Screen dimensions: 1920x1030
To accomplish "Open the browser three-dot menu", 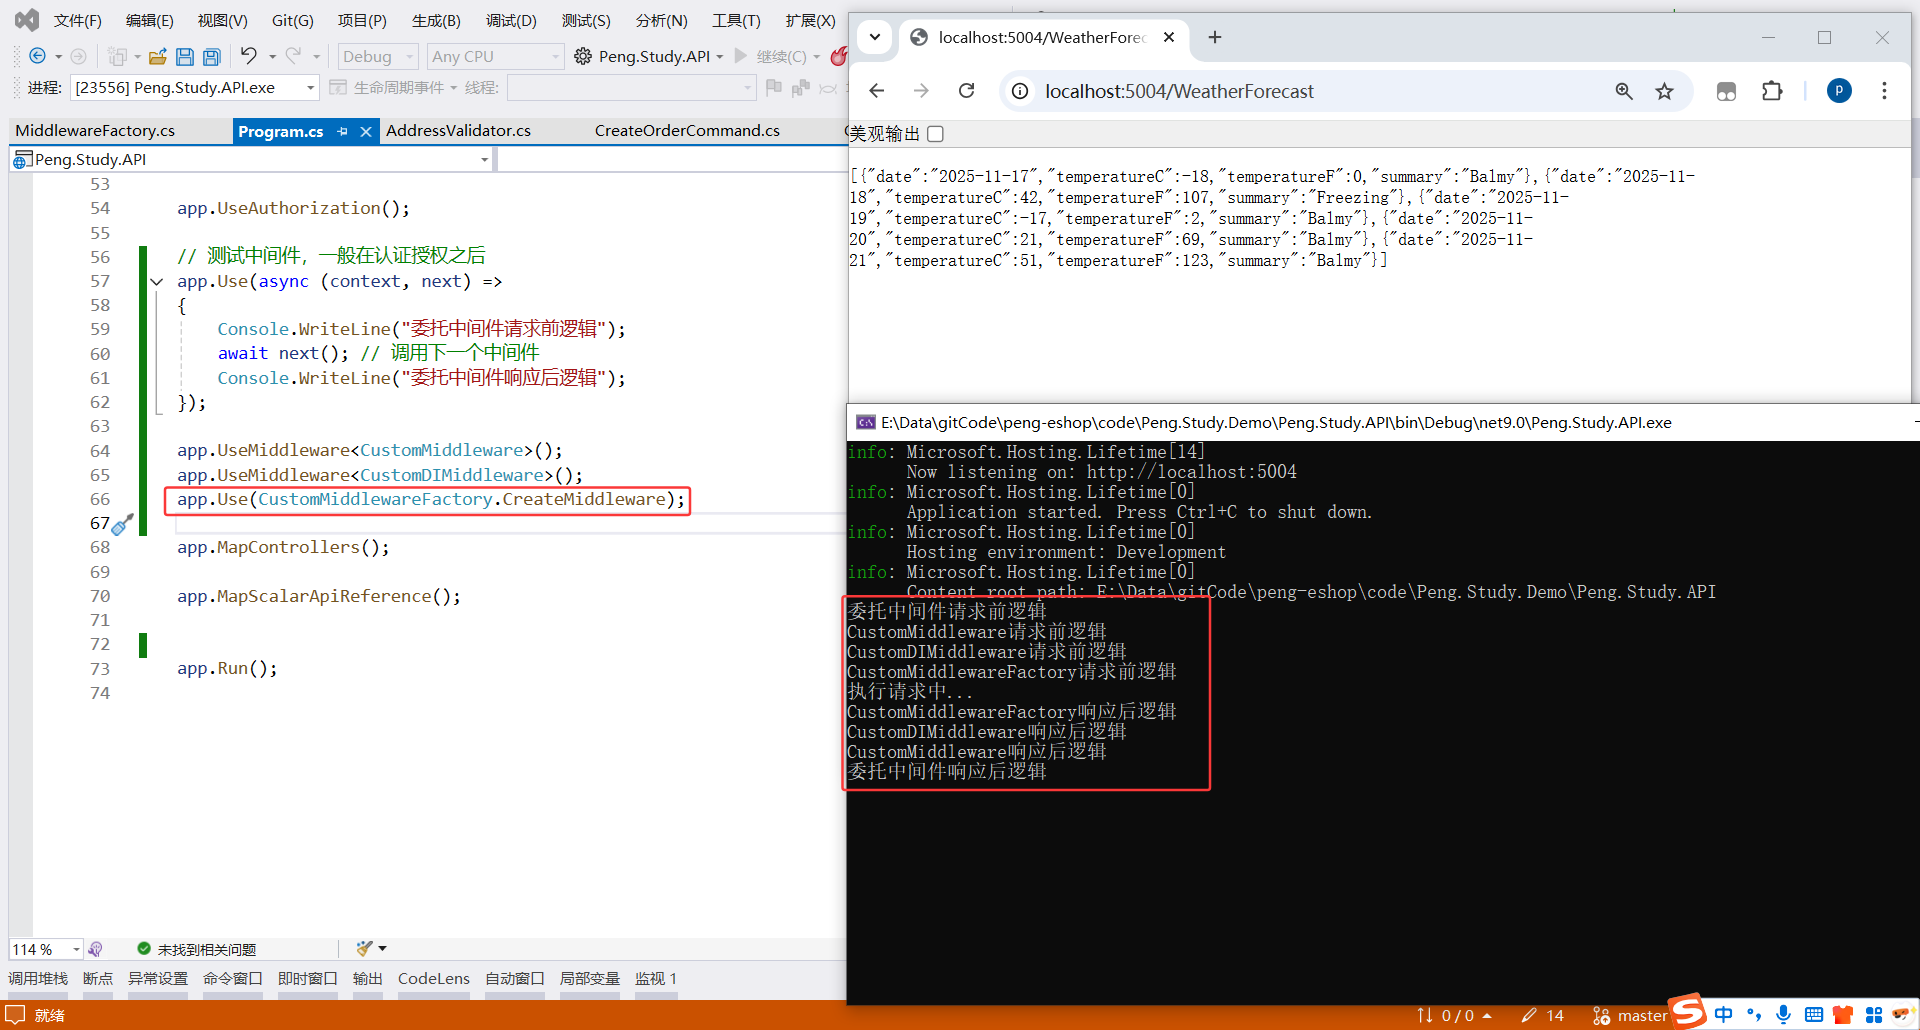I will tap(1884, 91).
